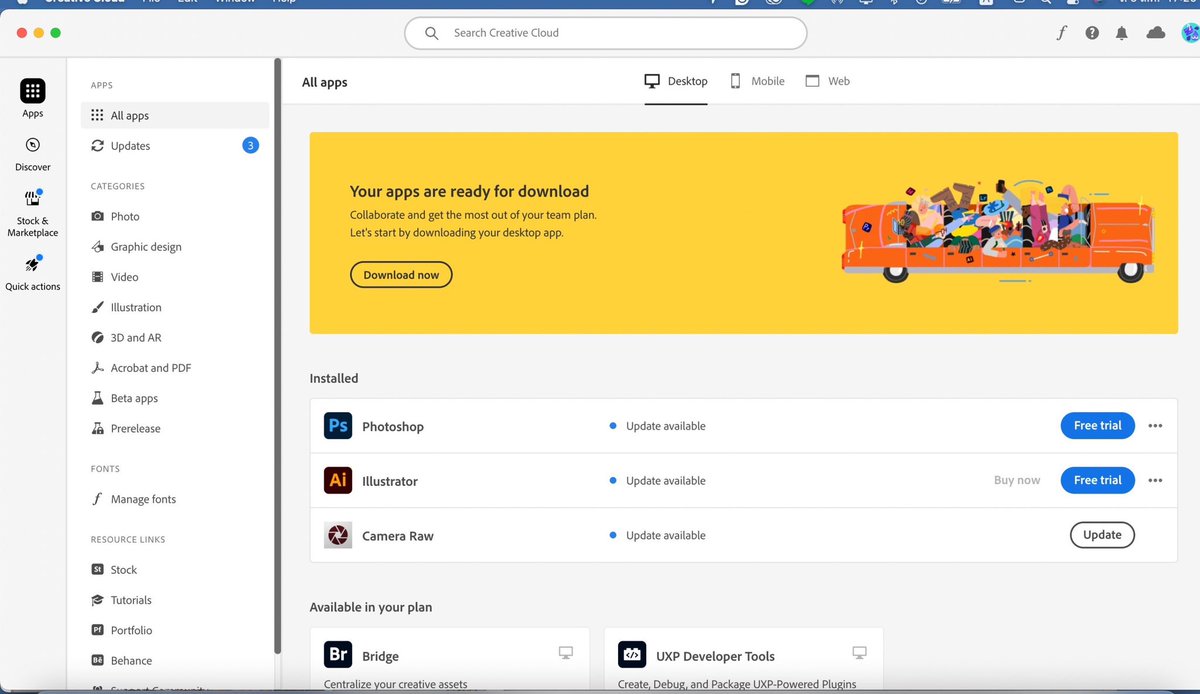This screenshot has width=1200, height=694.
Task: Select All apps in the sidebar
Action: click(x=175, y=116)
